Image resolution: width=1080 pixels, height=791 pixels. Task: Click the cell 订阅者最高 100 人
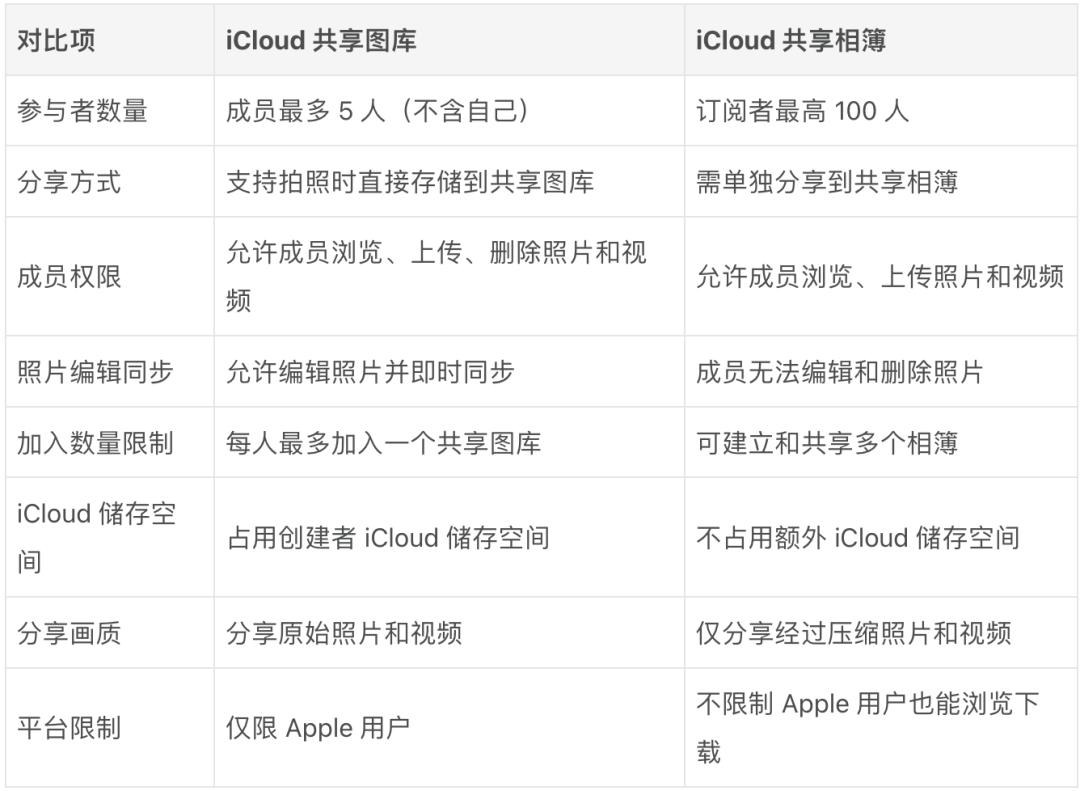tap(881, 110)
